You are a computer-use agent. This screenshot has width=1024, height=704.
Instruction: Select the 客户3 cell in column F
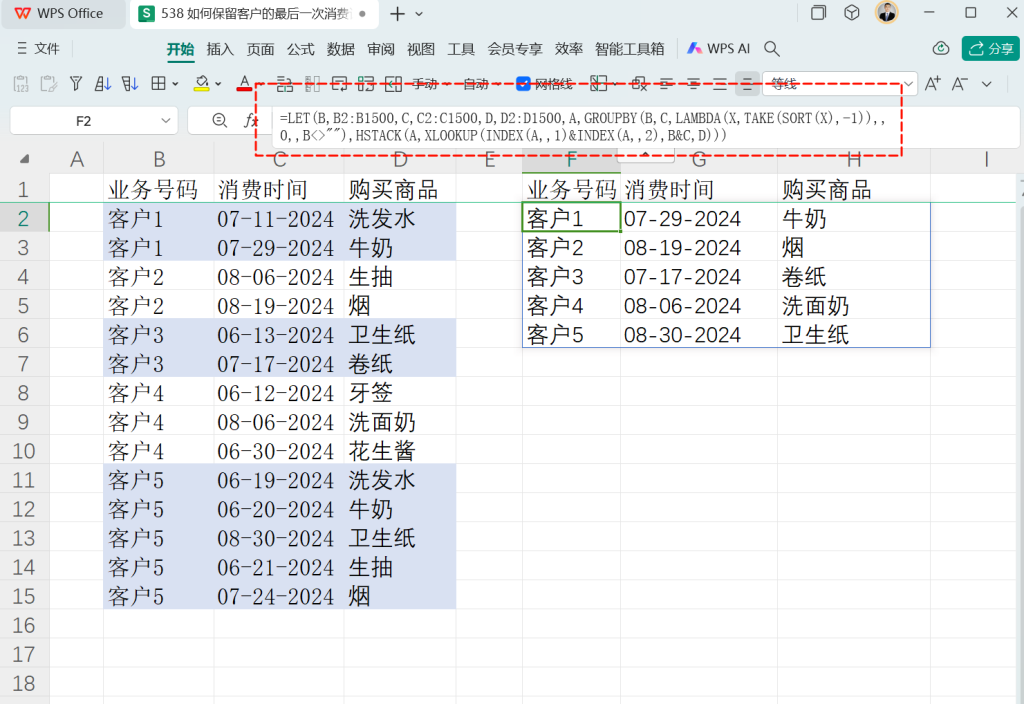click(x=571, y=277)
